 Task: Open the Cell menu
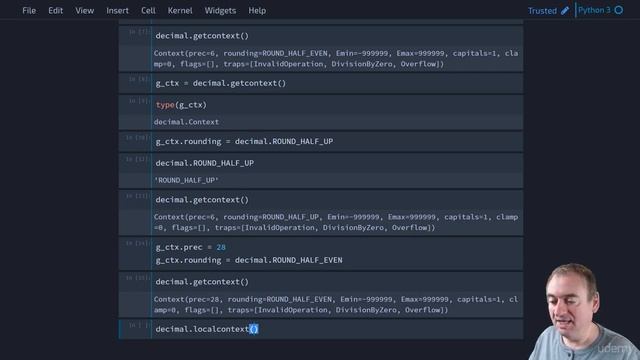click(x=148, y=11)
